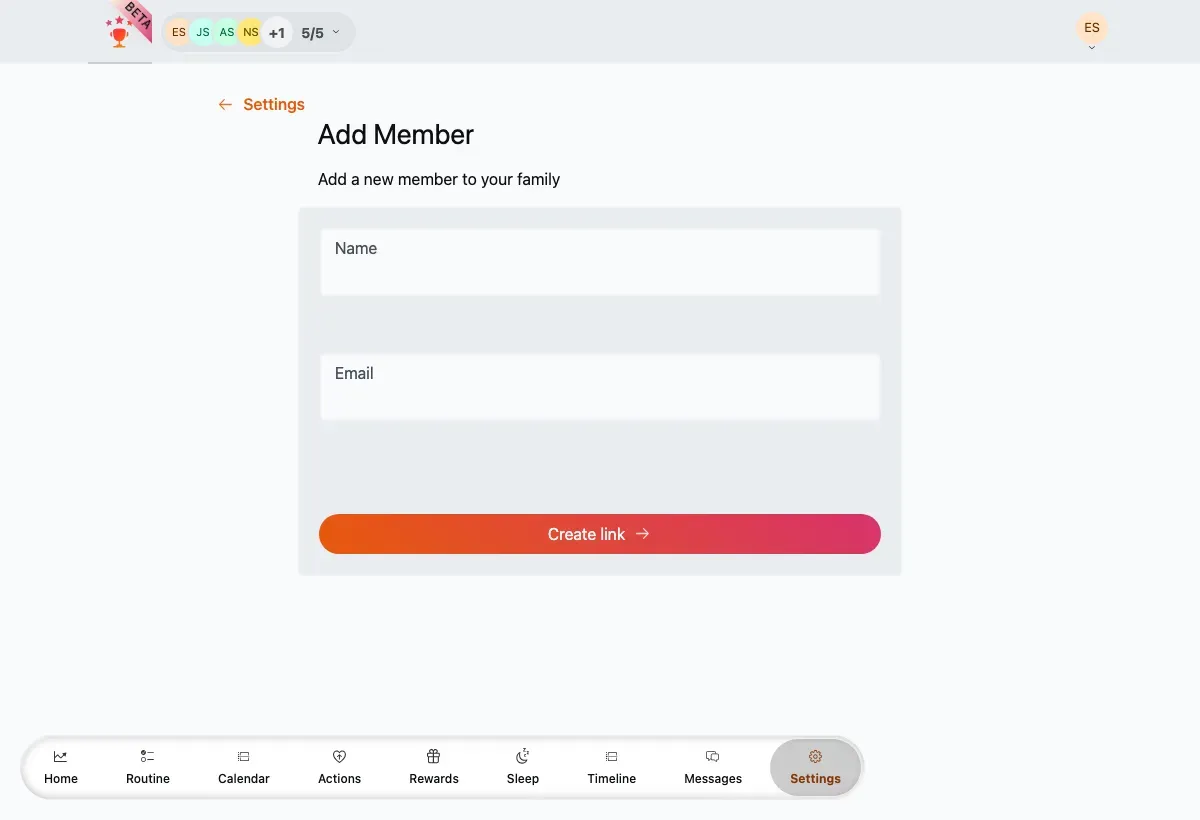The image size is (1200, 820).
Task: Open the Timeline list icon
Action: pos(612,757)
